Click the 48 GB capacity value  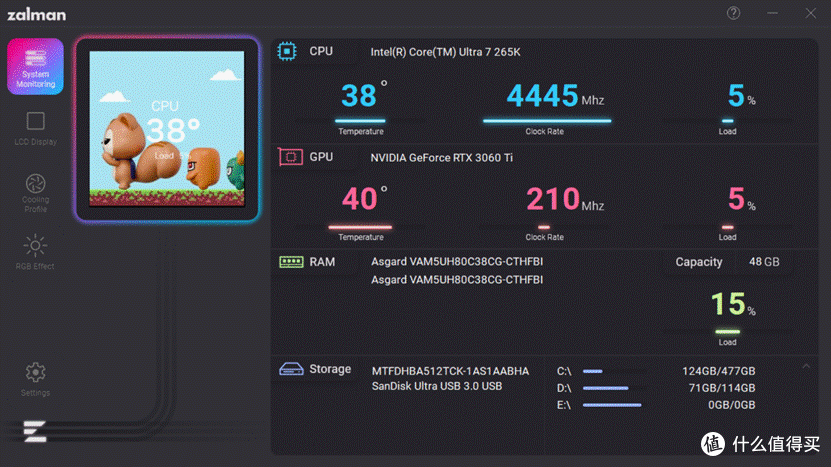click(x=764, y=262)
